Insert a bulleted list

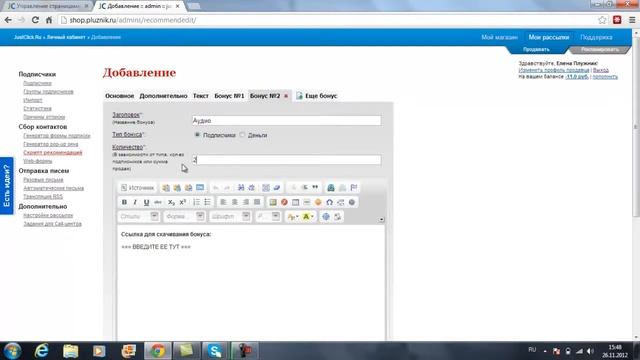pos(208,202)
